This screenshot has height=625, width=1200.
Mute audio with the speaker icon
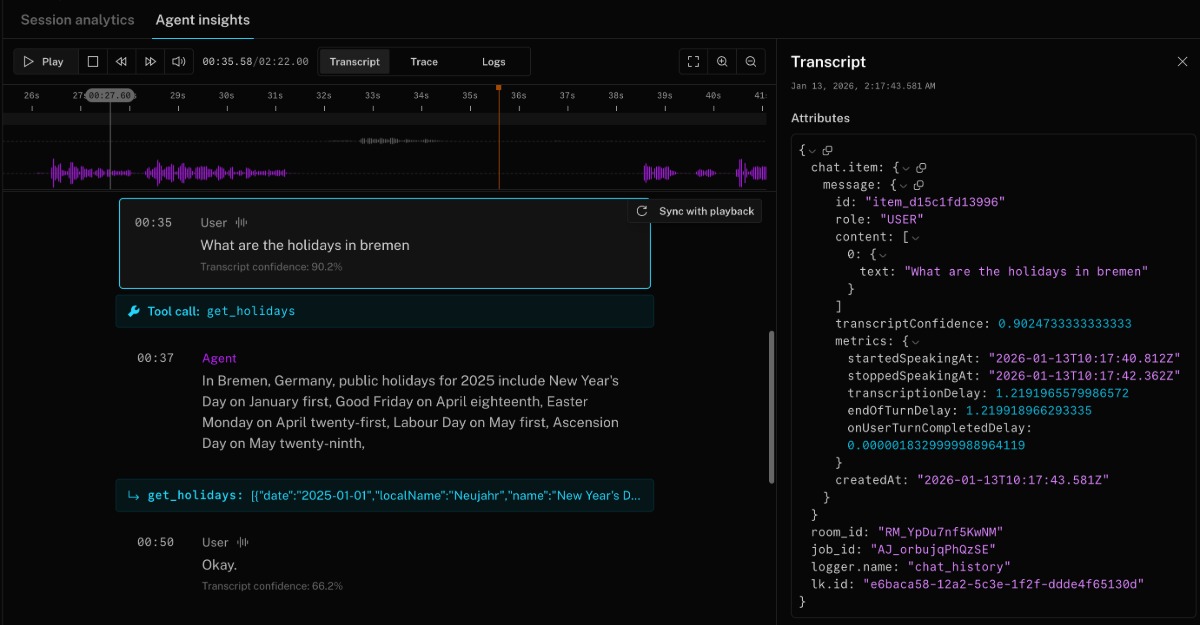tap(178, 62)
